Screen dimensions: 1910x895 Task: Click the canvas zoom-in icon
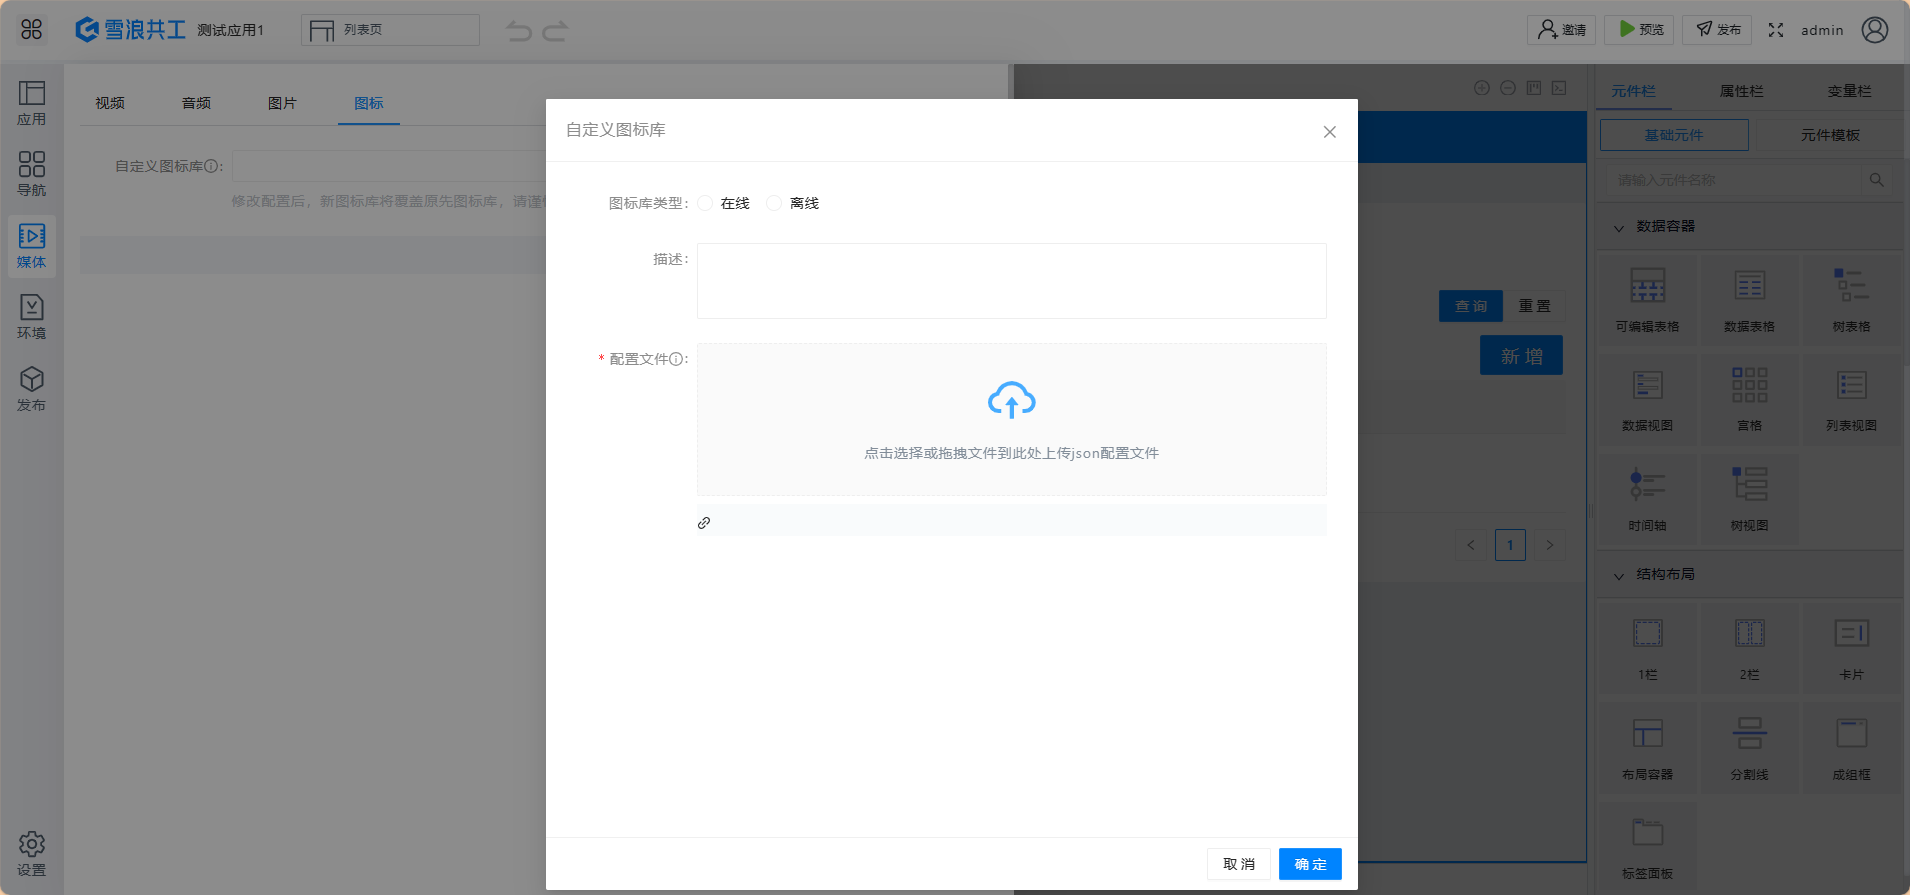[1482, 88]
